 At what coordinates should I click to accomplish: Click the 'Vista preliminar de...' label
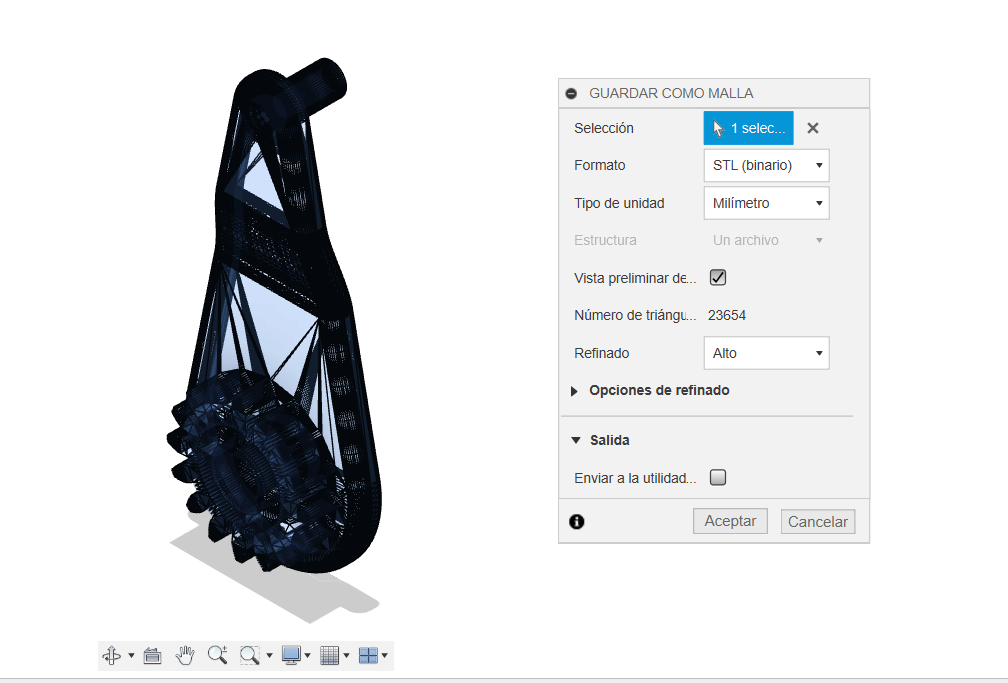pos(635,278)
